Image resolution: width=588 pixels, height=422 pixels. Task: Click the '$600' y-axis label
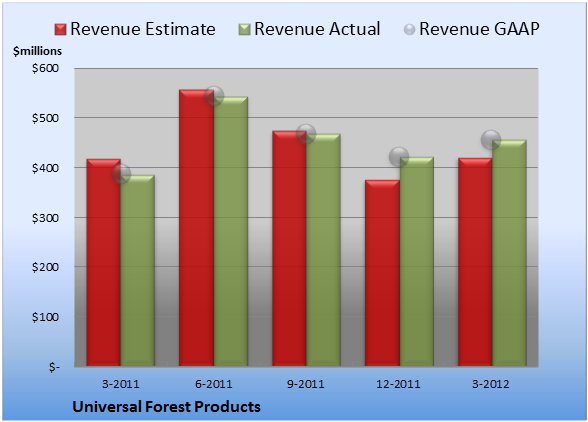(x=45, y=68)
